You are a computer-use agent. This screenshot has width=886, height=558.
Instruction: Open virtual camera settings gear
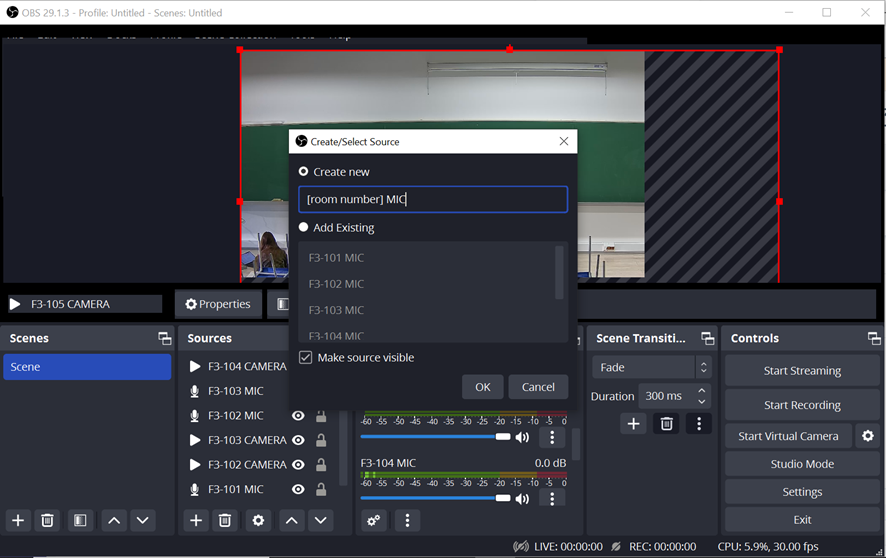click(868, 435)
